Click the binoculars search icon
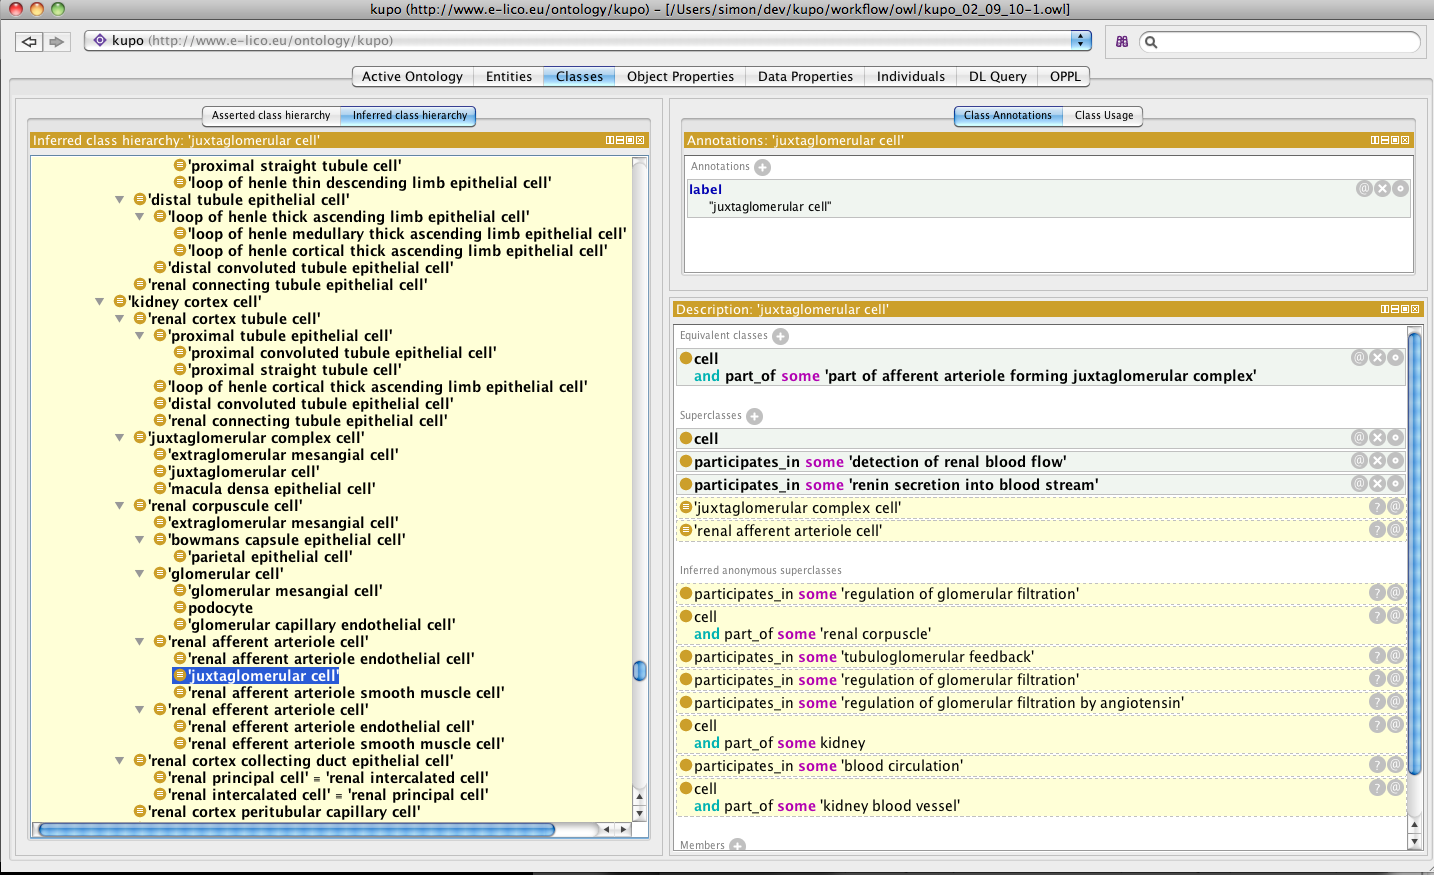The width and height of the screenshot is (1434, 875). tap(1122, 41)
